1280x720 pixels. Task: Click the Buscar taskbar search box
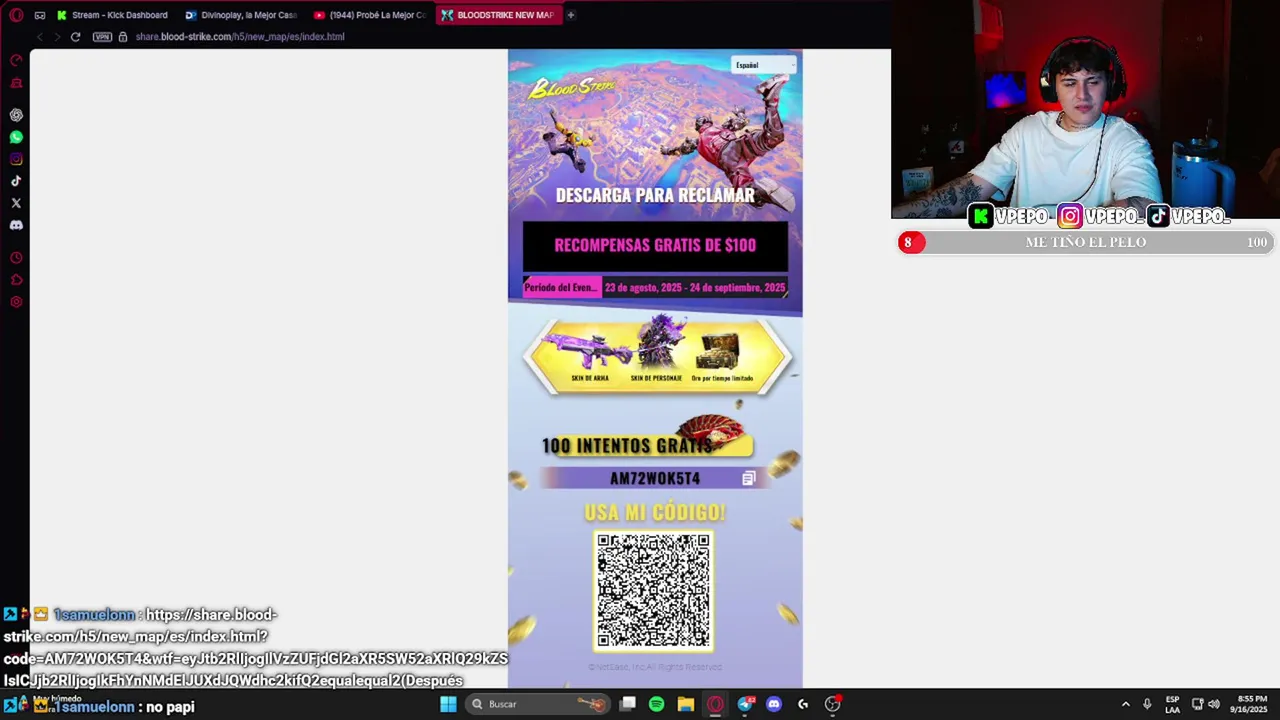pyautogui.click(x=538, y=704)
